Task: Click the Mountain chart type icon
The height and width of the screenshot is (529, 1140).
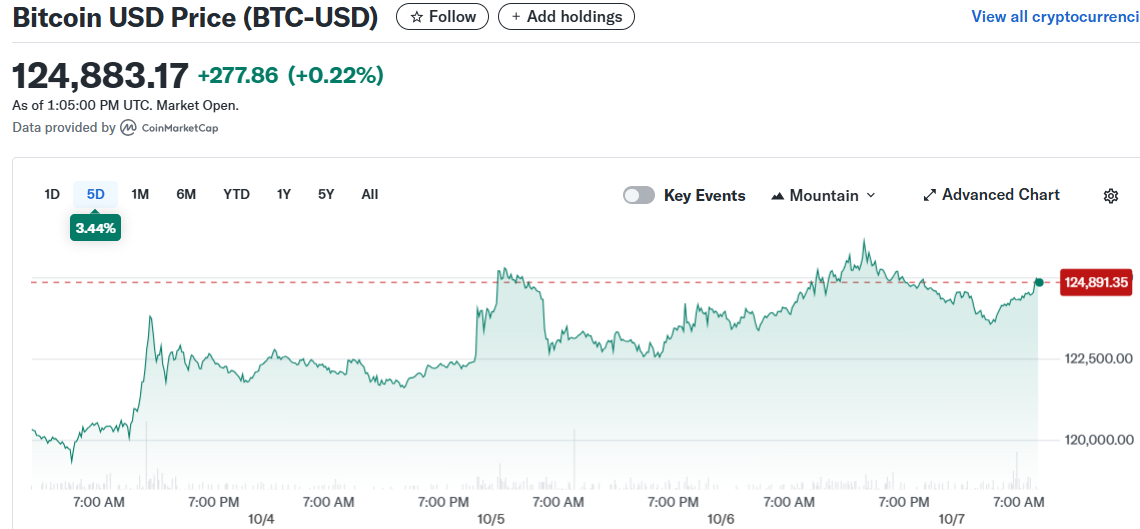Action: 778,196
